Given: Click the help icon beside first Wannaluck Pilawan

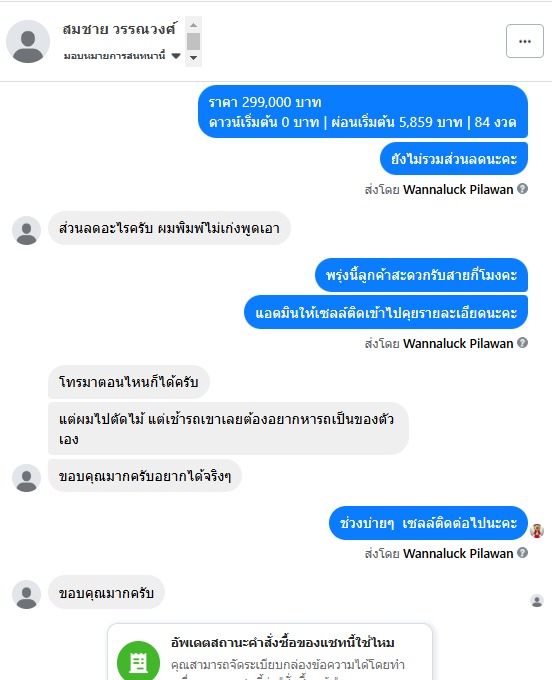Looking at the screenshot, I should coord(523,189).
